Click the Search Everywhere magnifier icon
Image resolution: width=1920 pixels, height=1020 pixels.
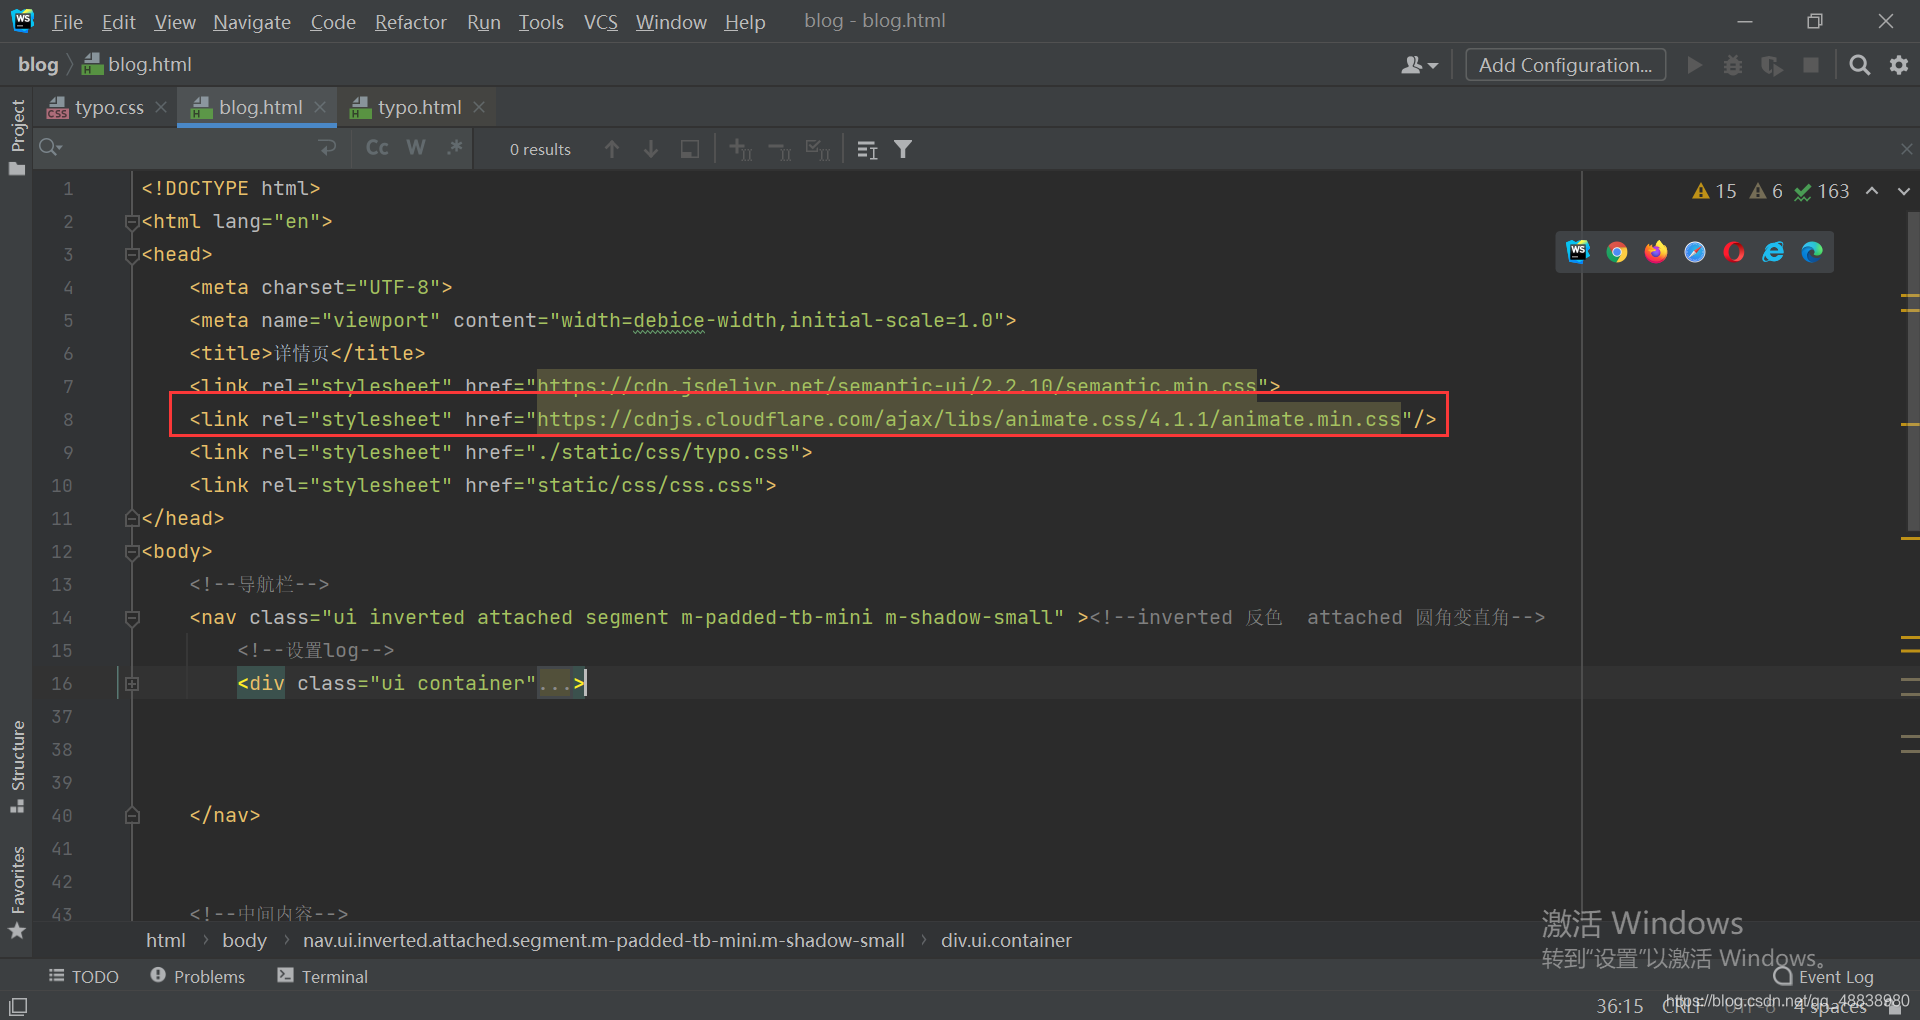(1859, 65)
